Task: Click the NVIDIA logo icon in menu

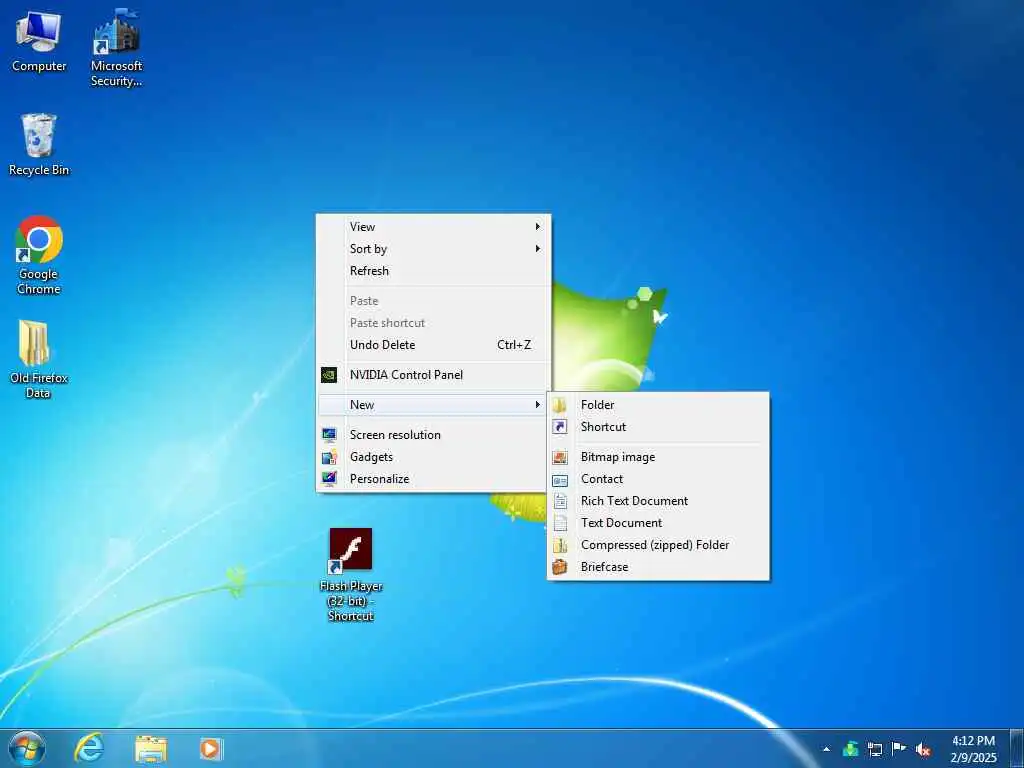Action: [x=329, y=375]
